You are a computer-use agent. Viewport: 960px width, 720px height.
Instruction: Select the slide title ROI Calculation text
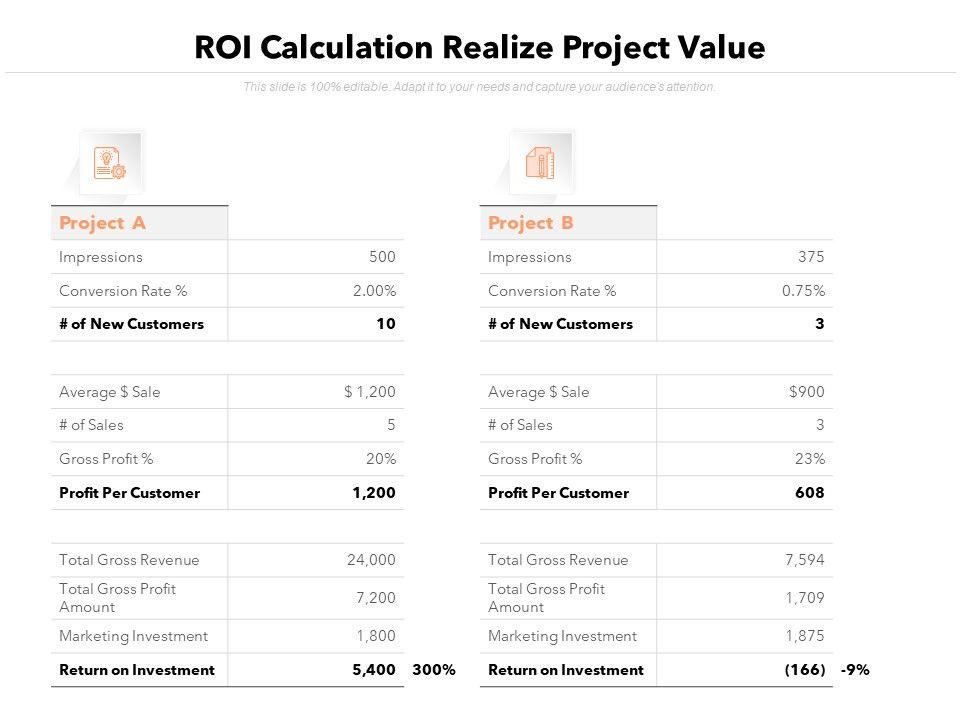click(x=480, y=47)
